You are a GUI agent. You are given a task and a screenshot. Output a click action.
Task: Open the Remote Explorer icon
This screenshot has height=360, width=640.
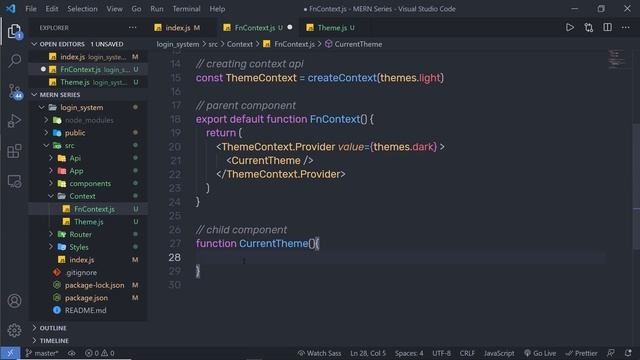tap(14, 181)
